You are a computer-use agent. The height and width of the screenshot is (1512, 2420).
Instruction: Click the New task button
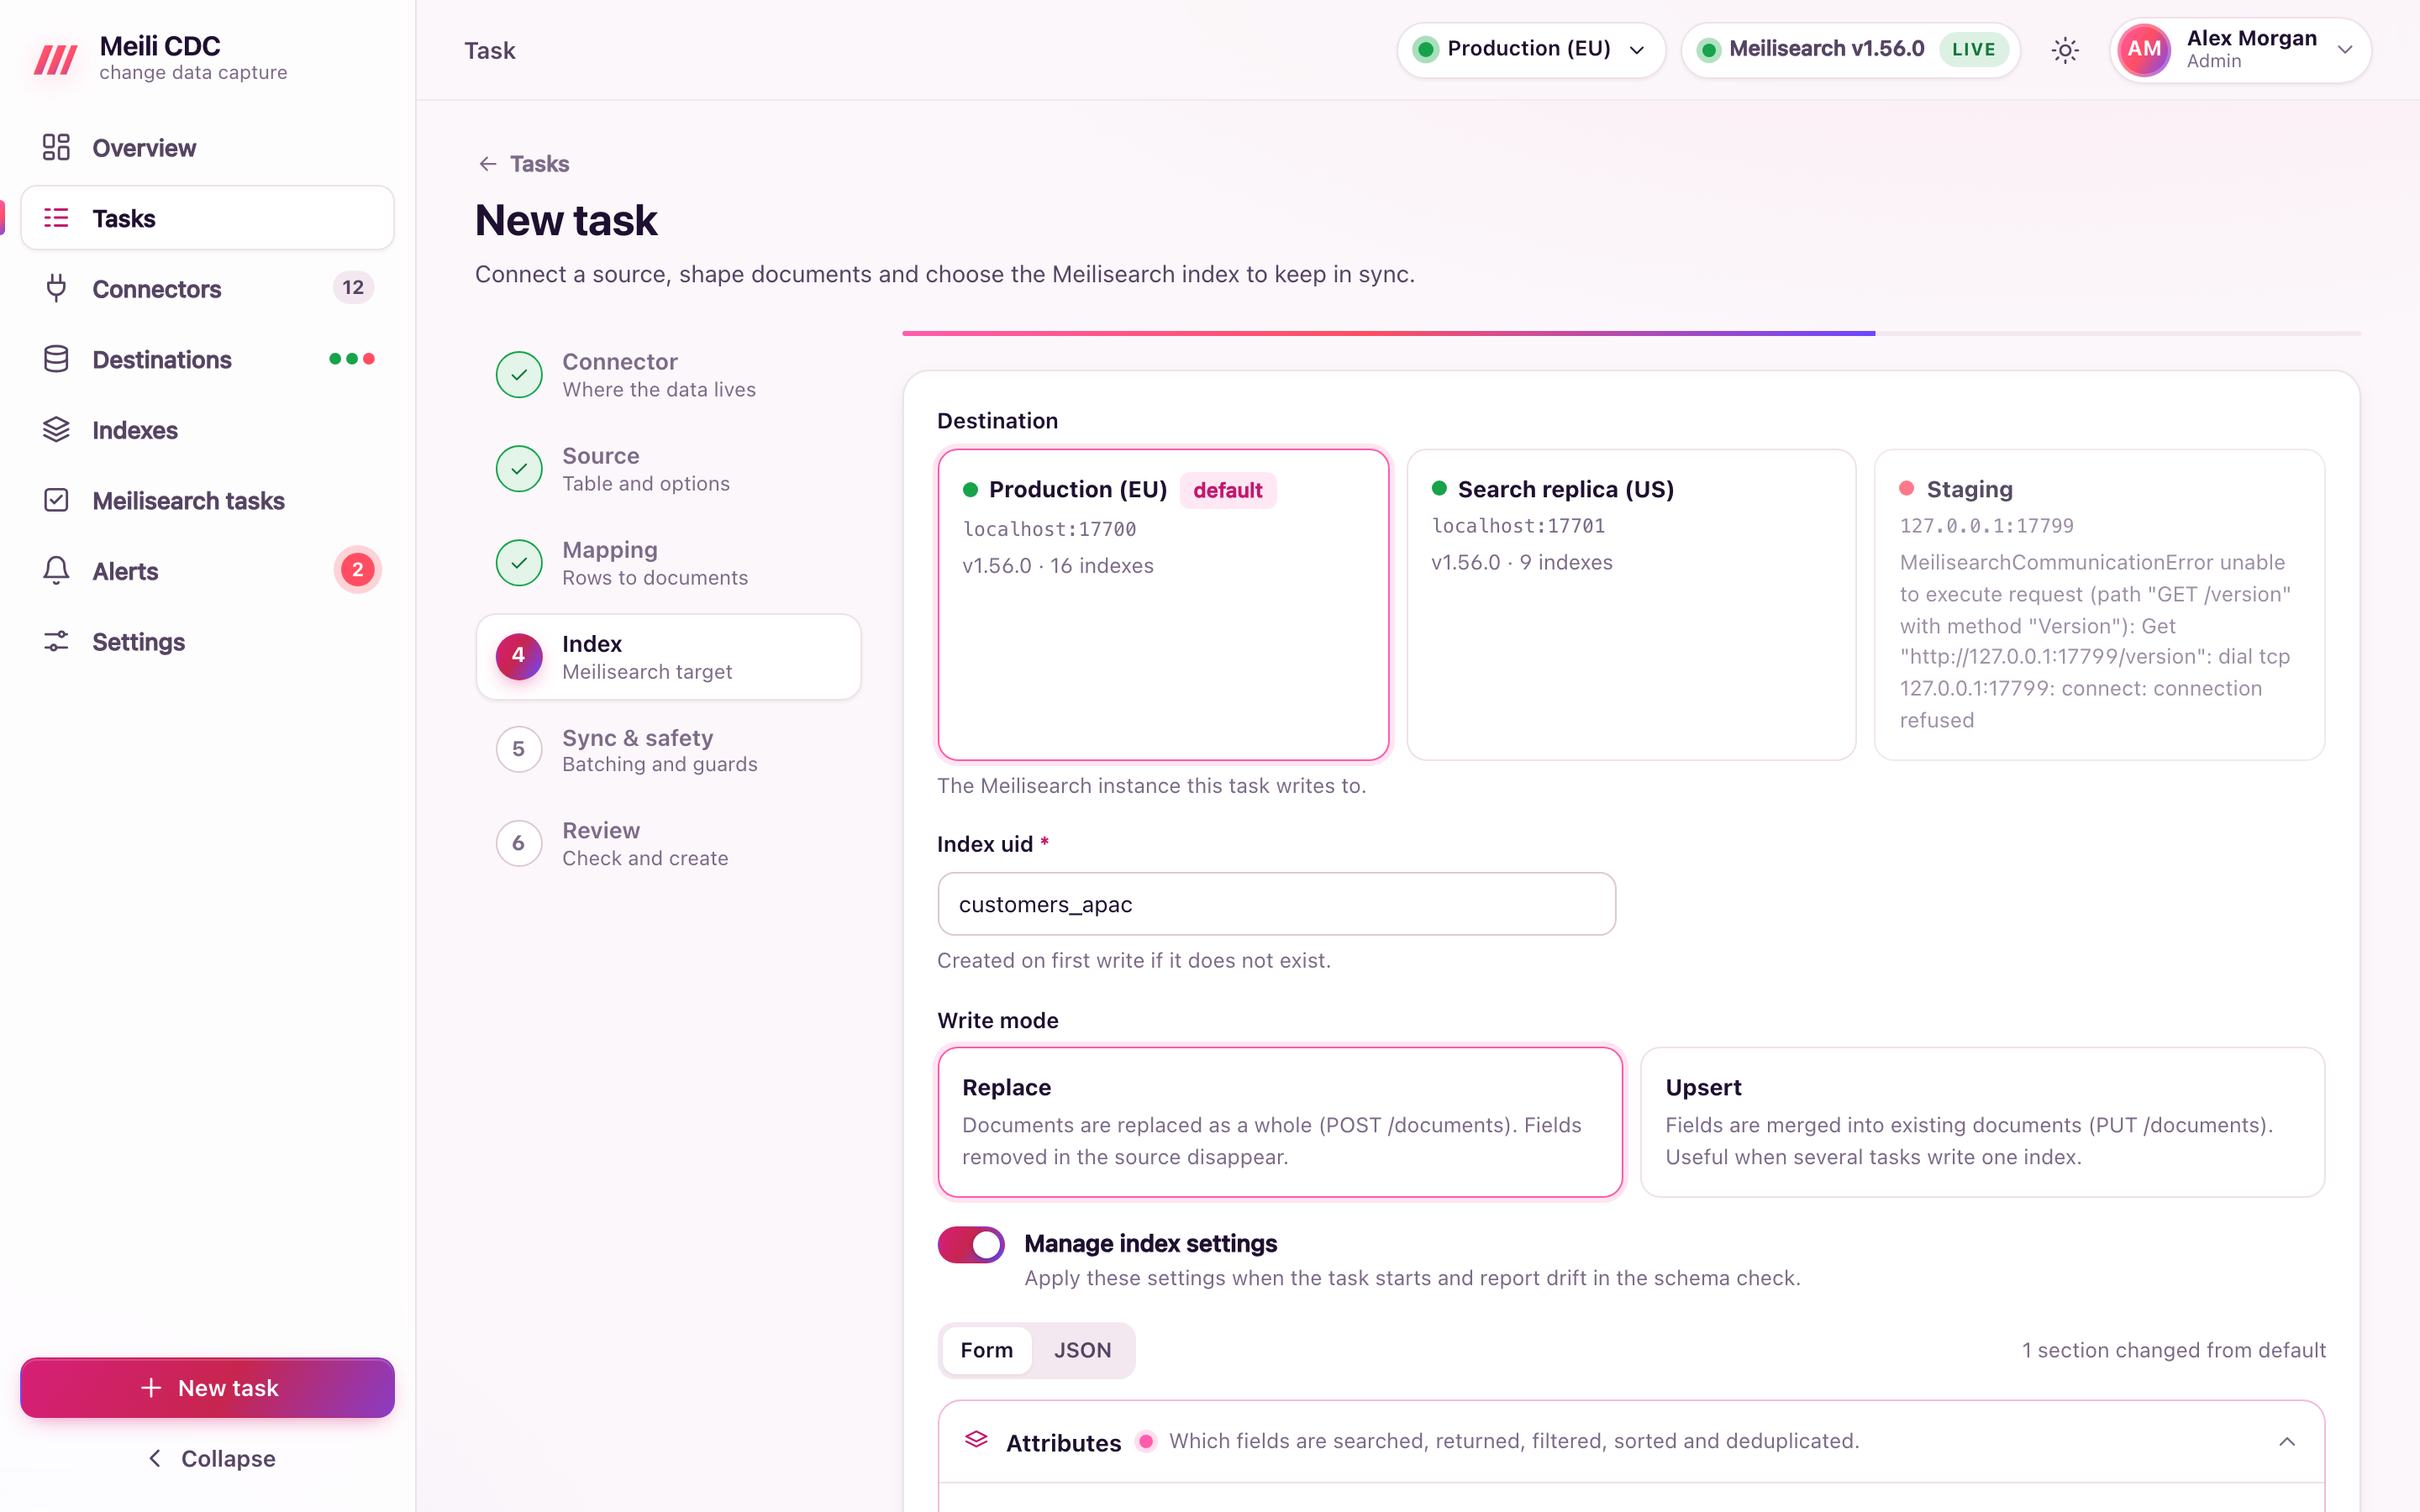pyautogui.click(x=208, y=1388)
